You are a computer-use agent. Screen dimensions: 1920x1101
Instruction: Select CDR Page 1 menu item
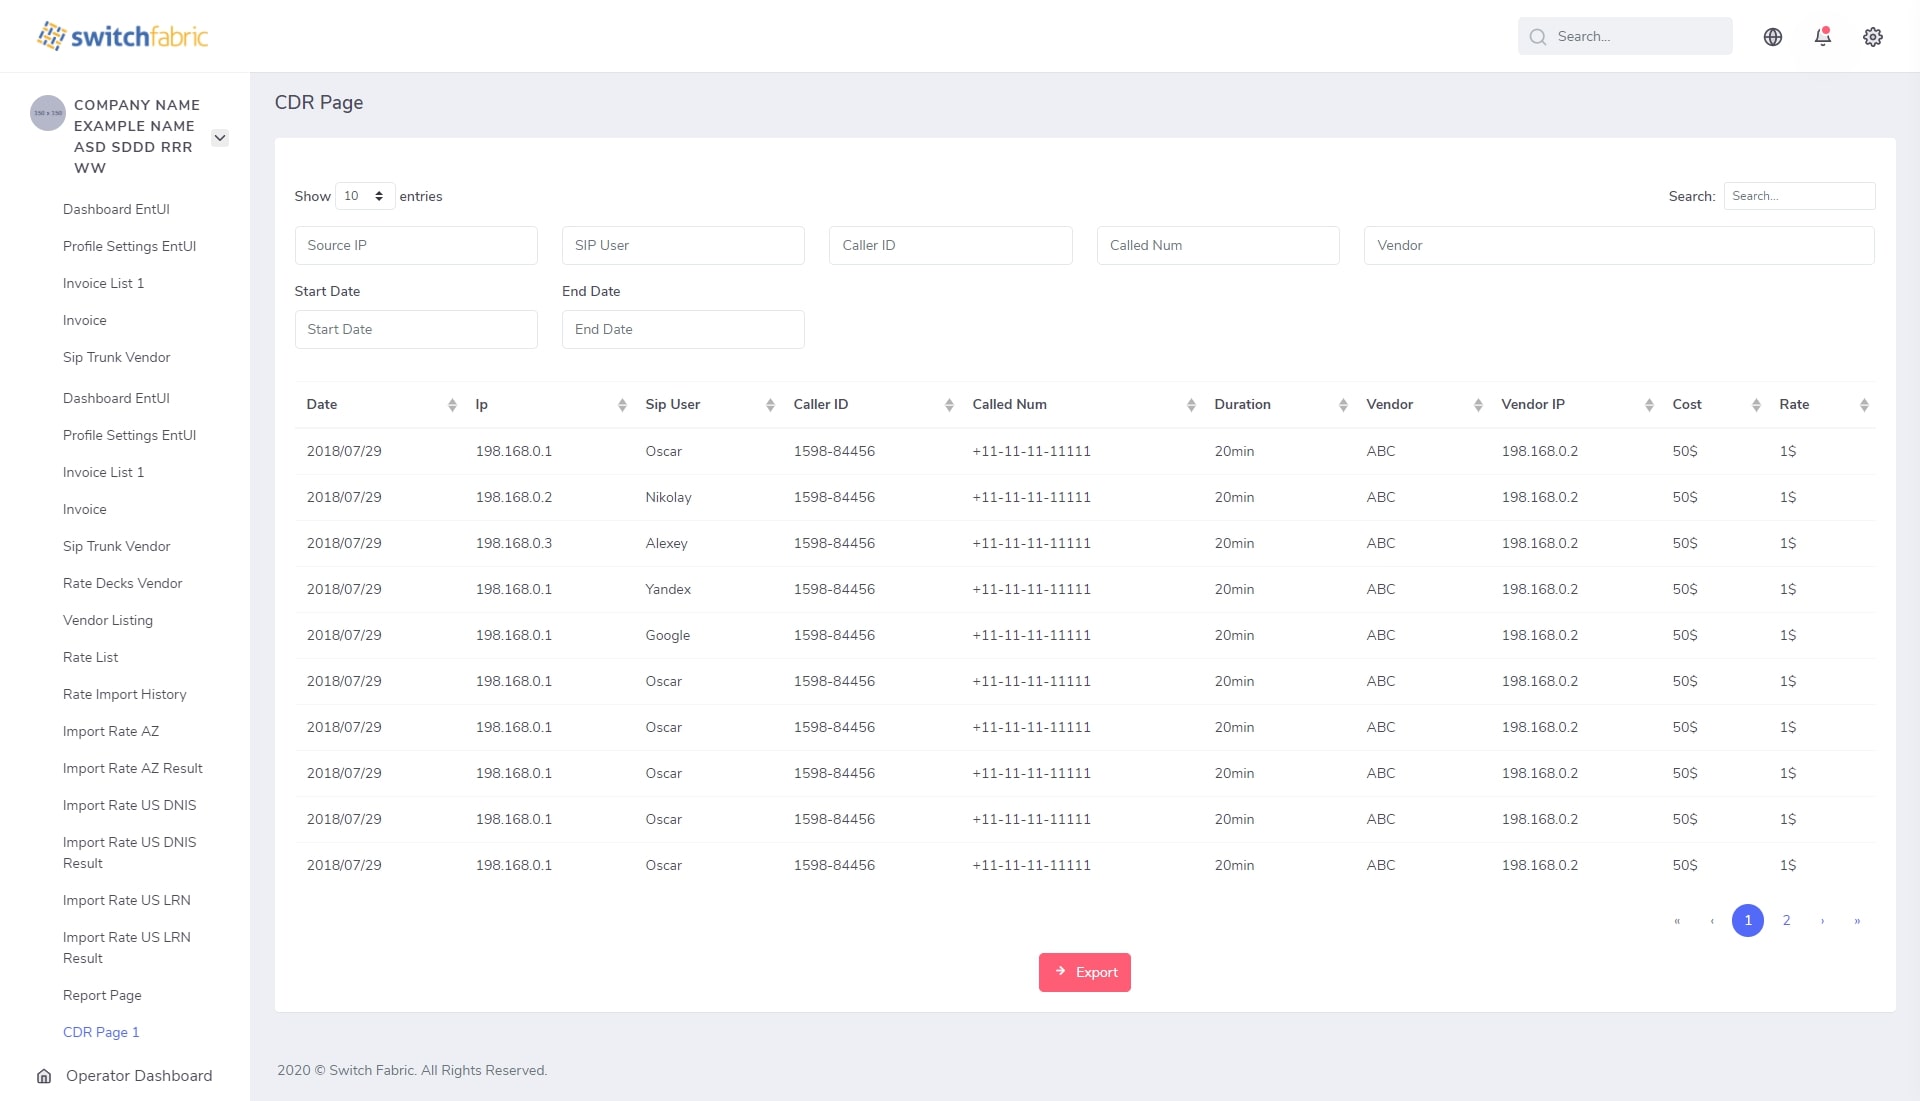pos(101,1032)
